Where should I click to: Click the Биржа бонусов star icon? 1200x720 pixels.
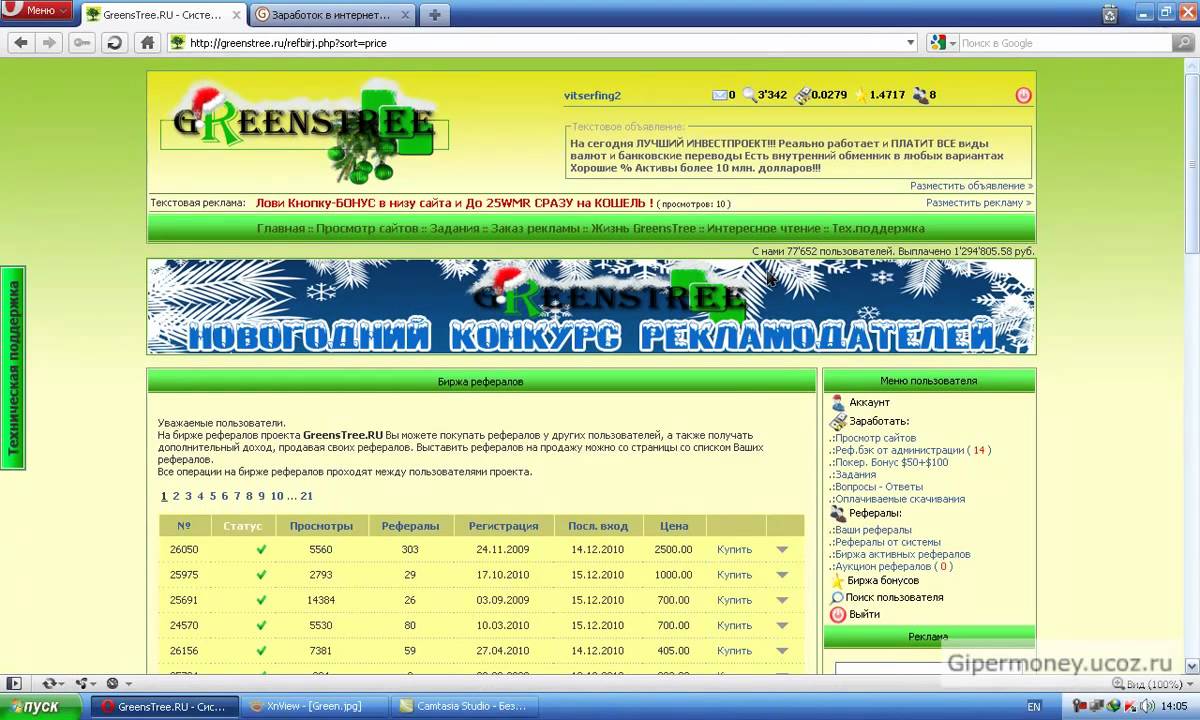(x=838, y=580)
